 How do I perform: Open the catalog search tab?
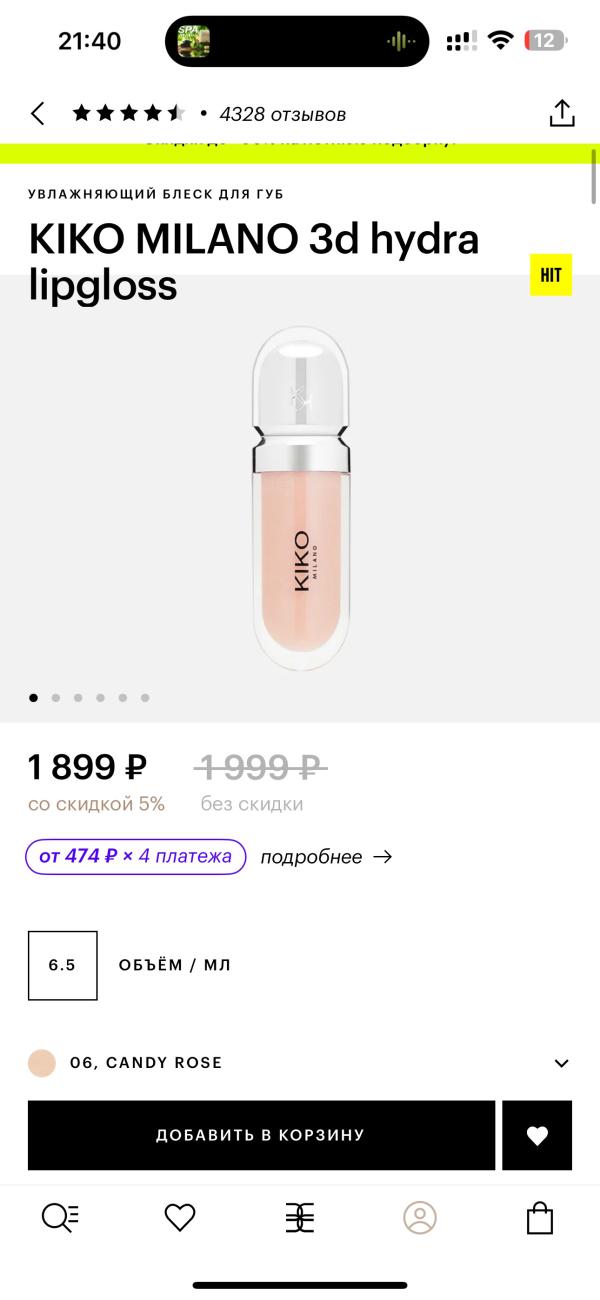pyautogui.click(x=60, y=1217)
